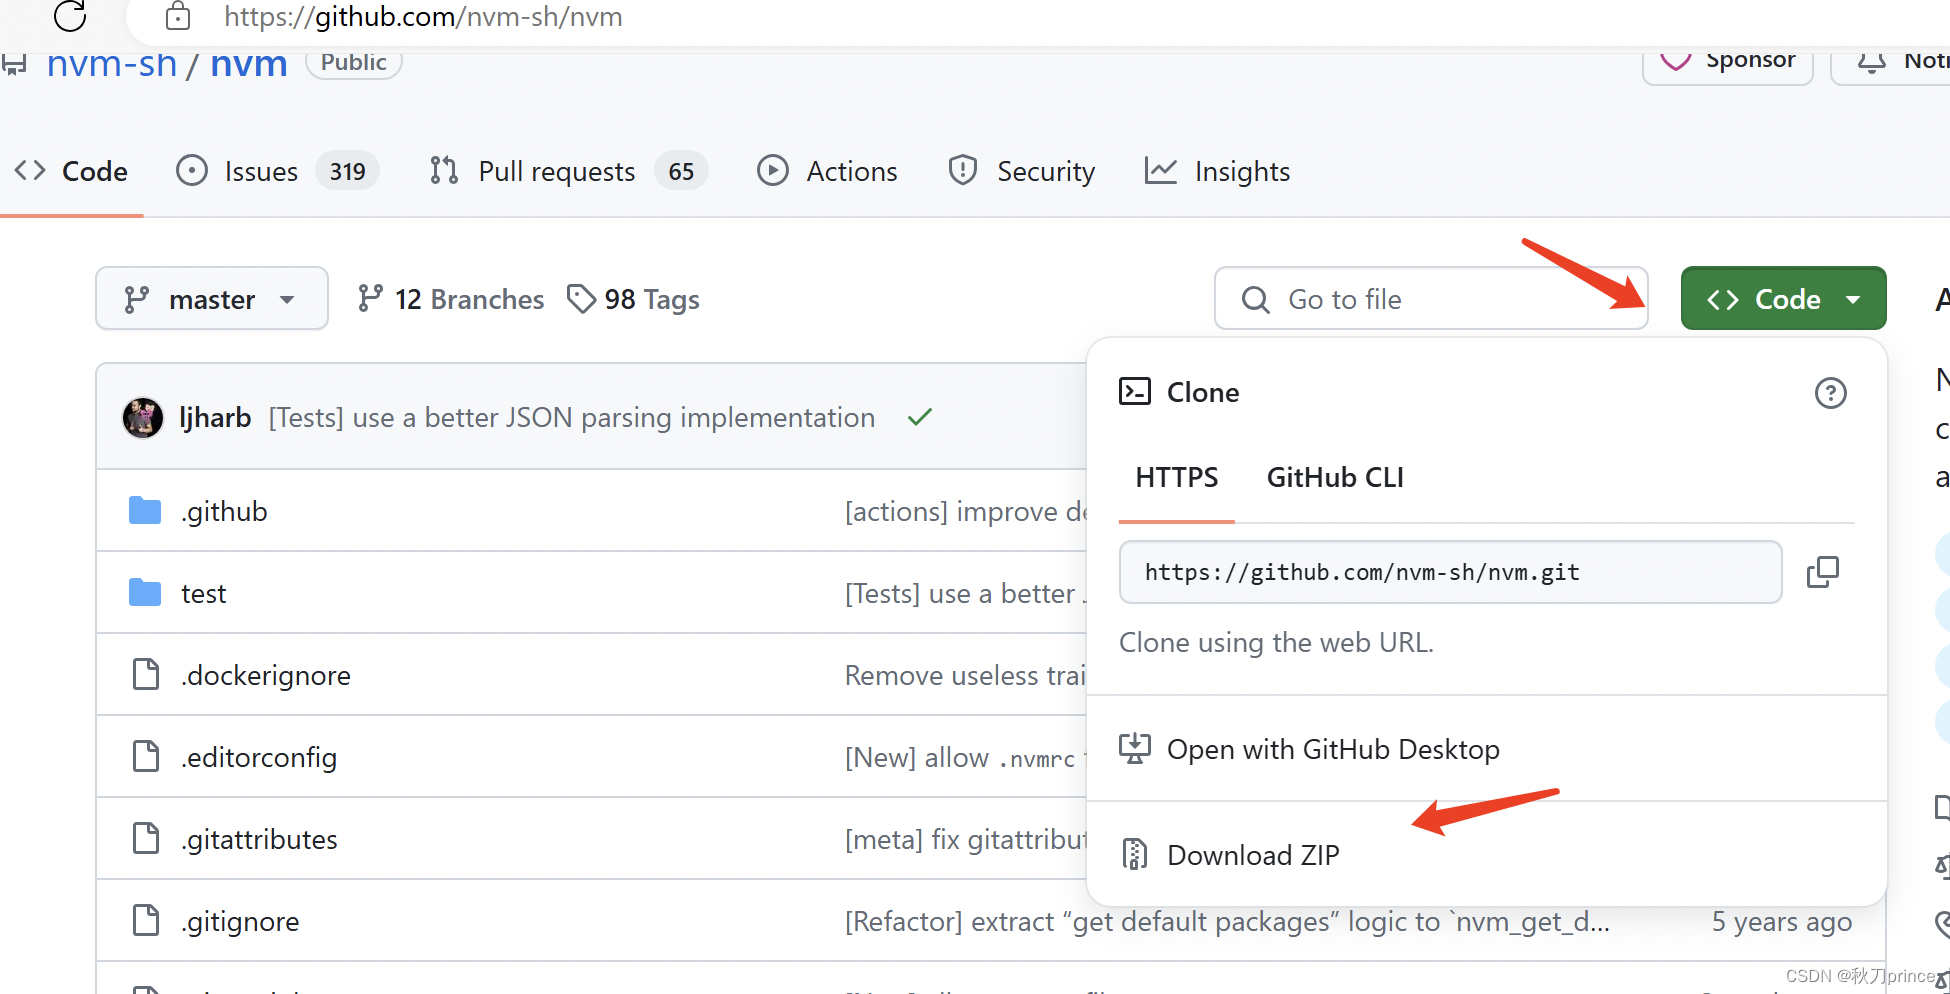Click the magnifier icon in Go to file
The image size is (1950, 994).
click(1255, 299)
